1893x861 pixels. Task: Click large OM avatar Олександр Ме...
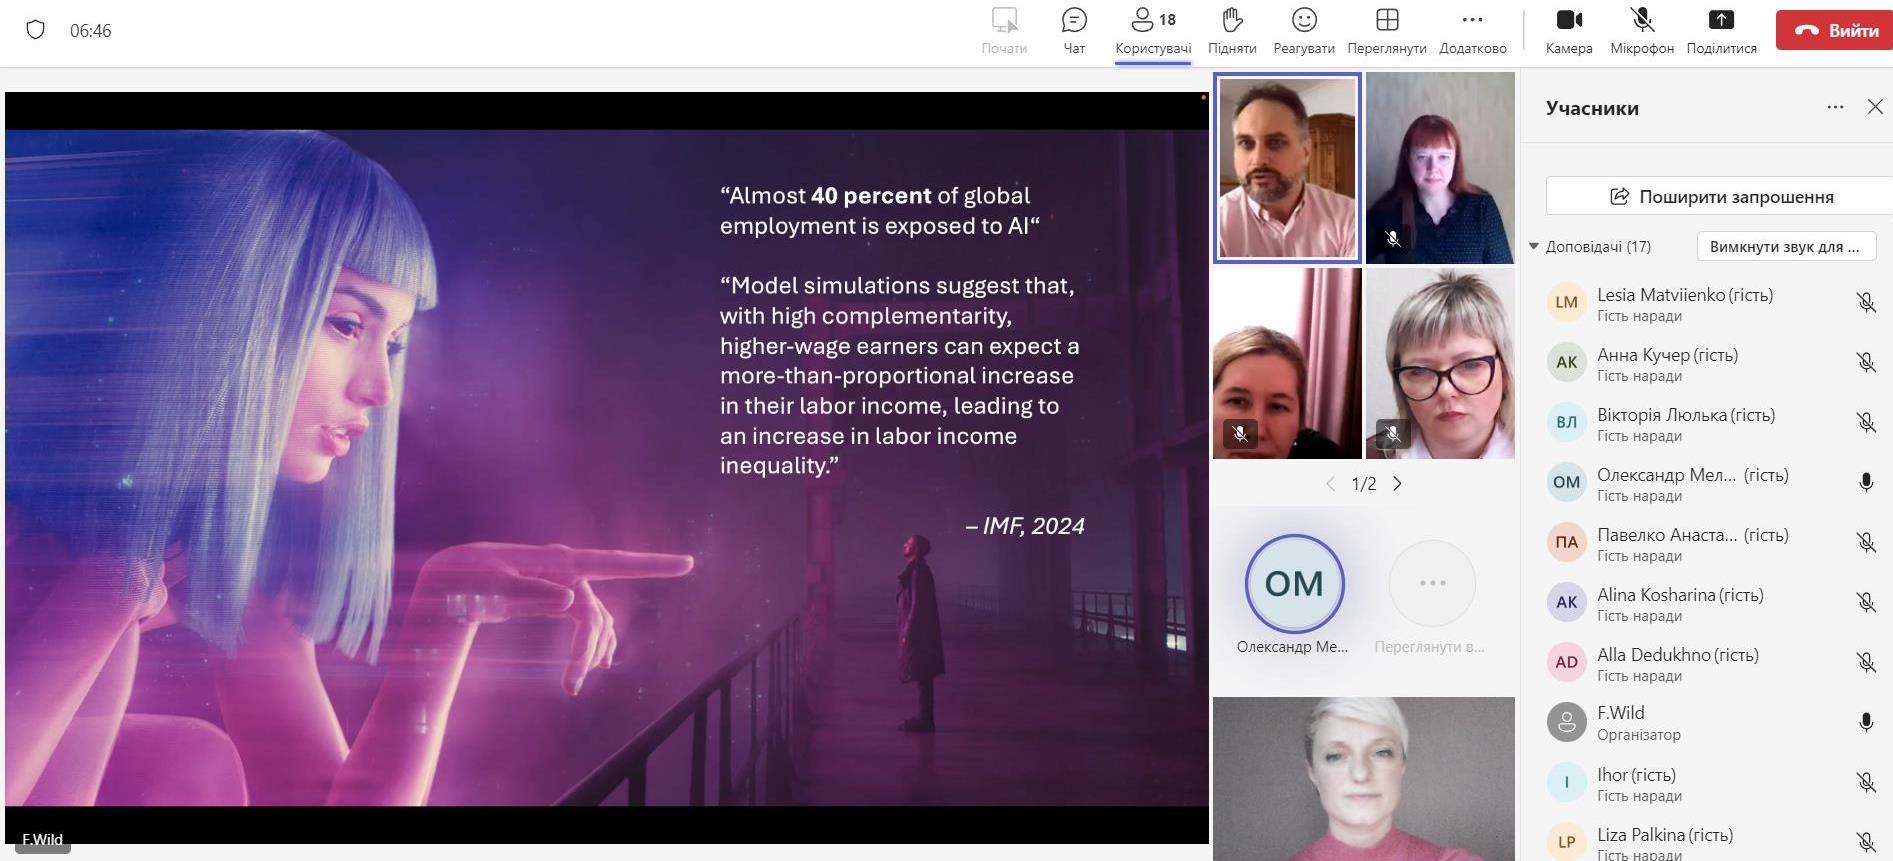[1294, 583]
